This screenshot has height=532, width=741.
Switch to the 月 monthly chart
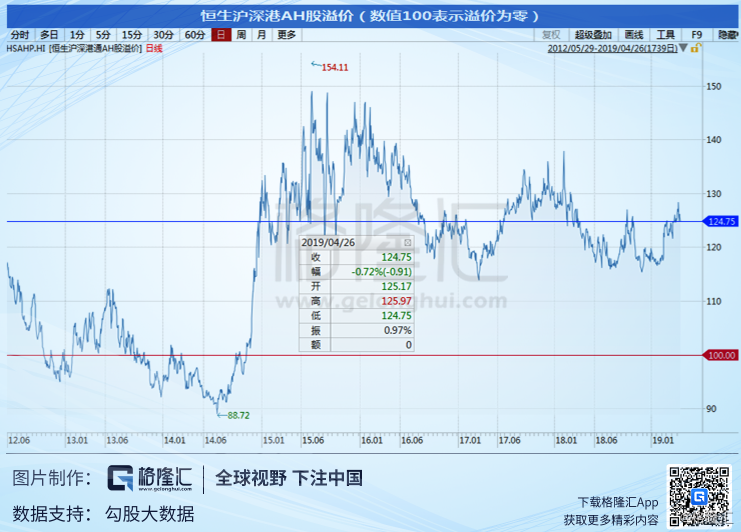261,35
